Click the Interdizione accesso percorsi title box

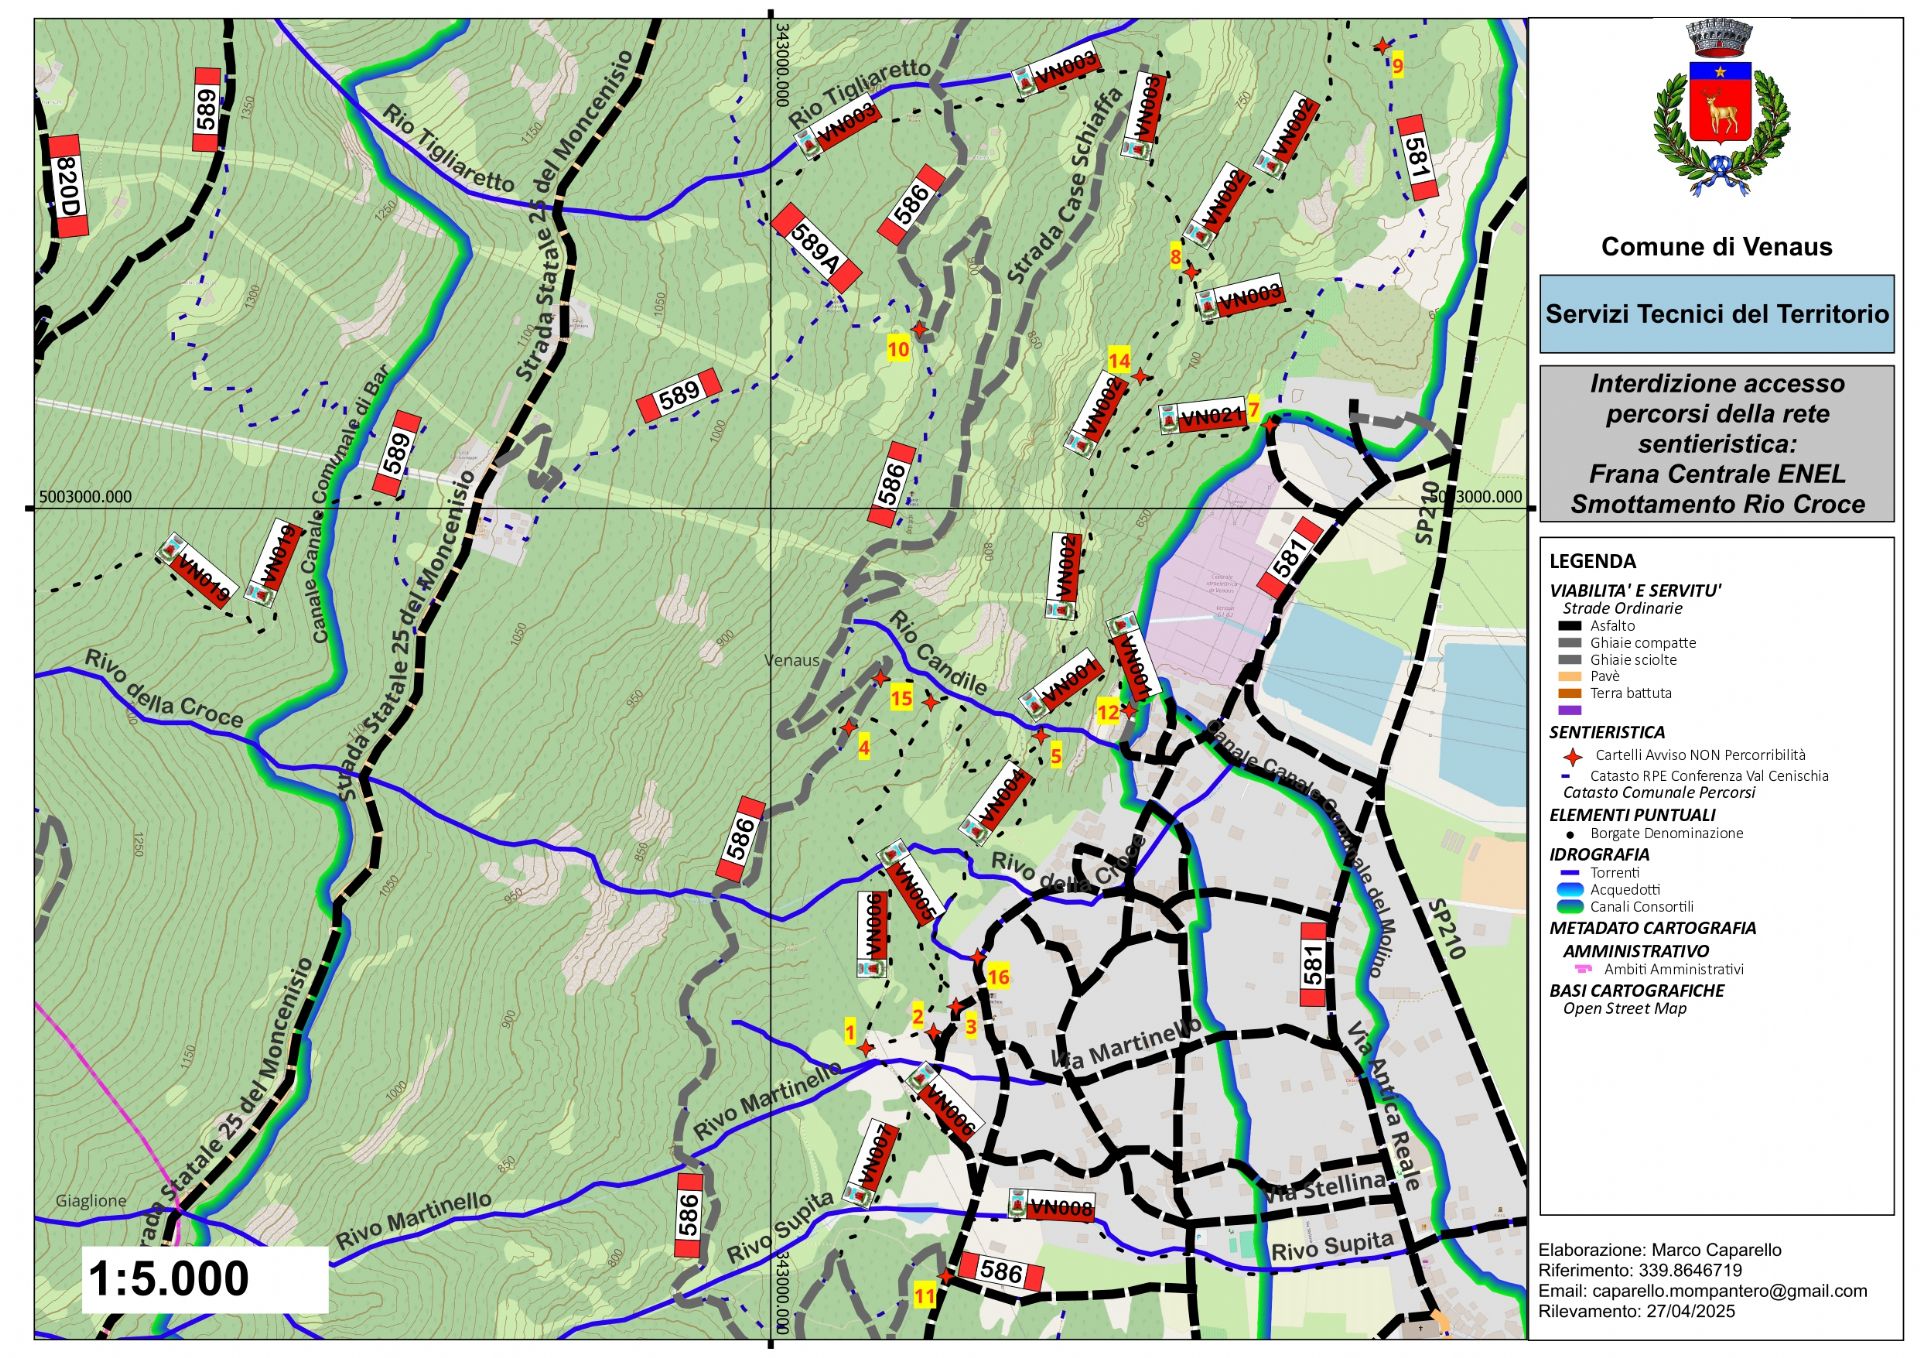tap(1716, 443)
